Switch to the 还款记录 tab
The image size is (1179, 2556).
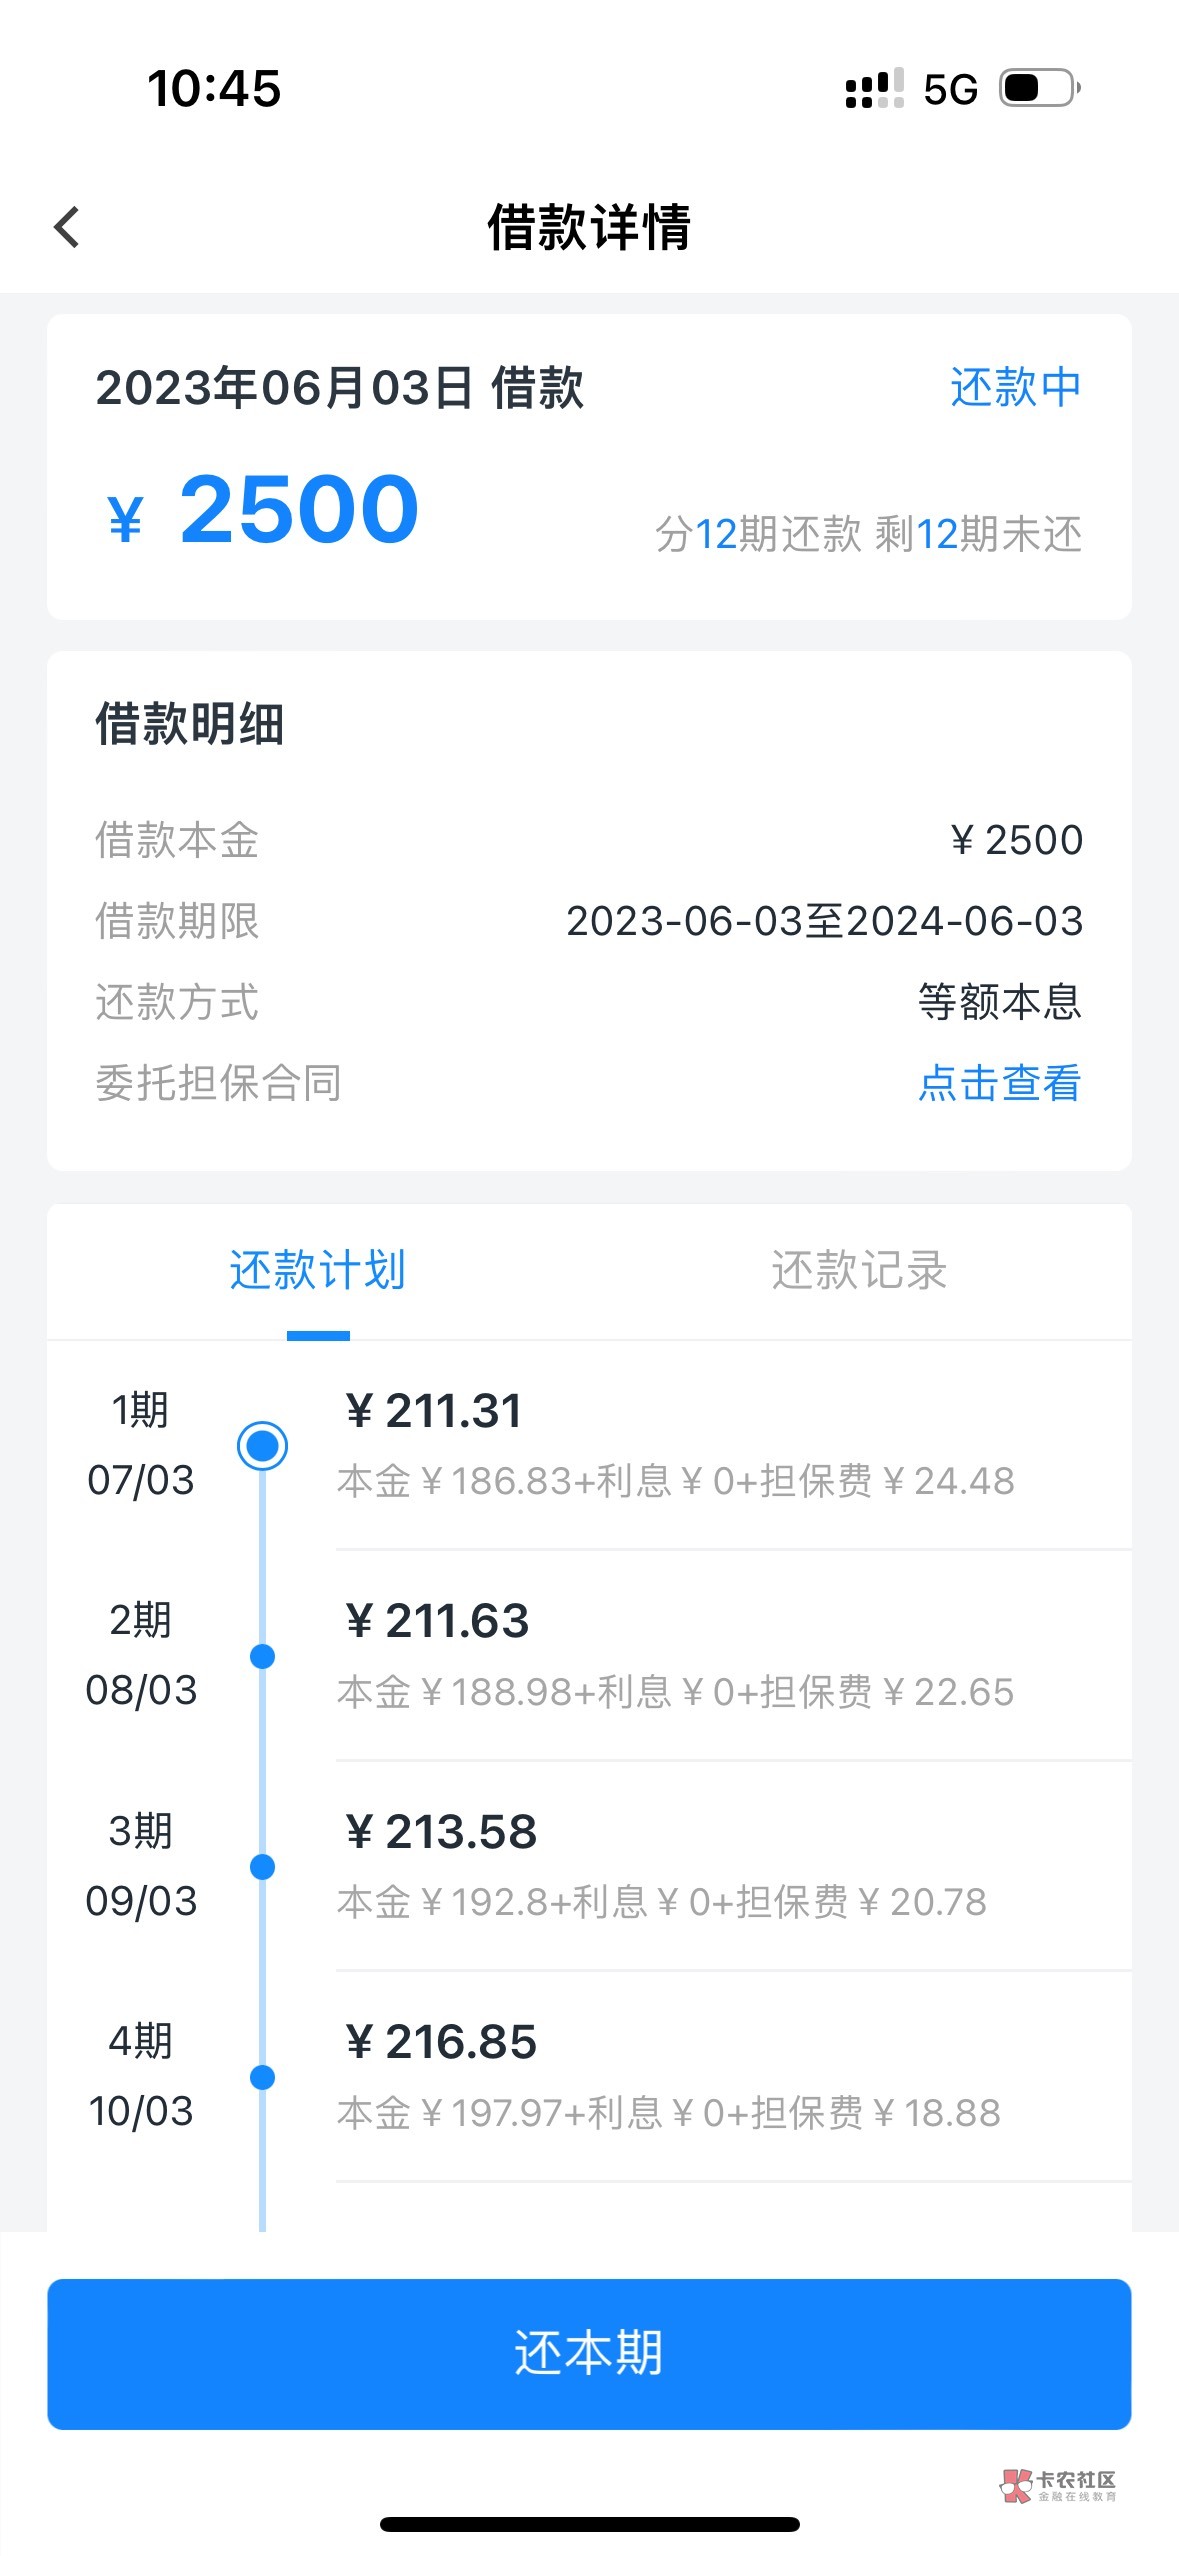(859, 1270)
